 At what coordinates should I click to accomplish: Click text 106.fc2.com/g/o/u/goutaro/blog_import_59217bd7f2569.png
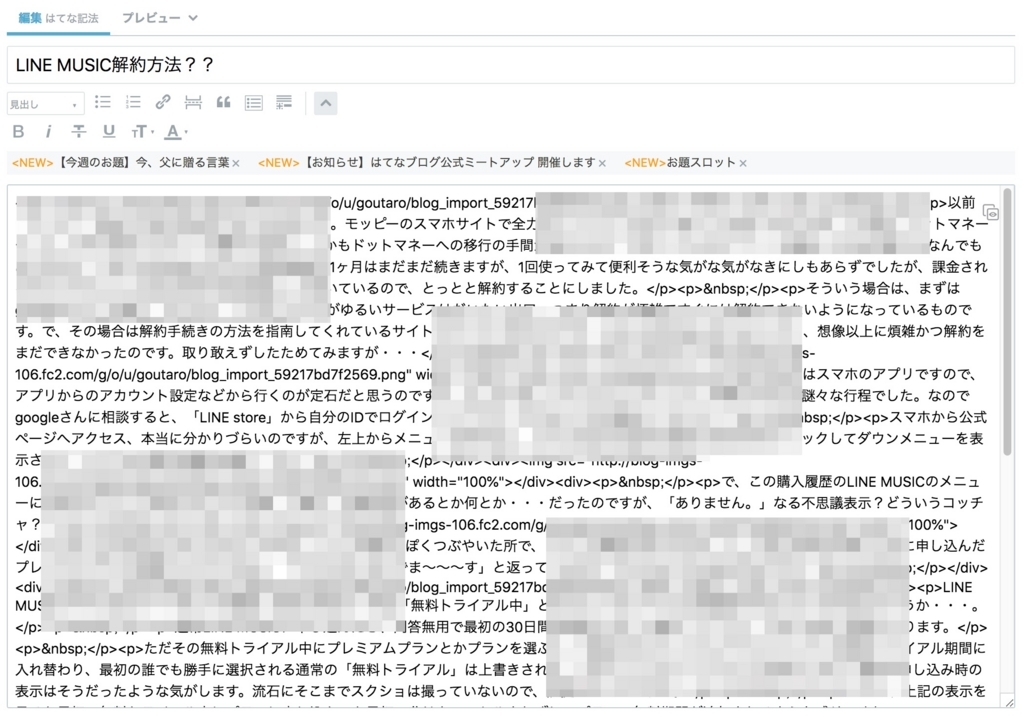[x=213, y=375]
